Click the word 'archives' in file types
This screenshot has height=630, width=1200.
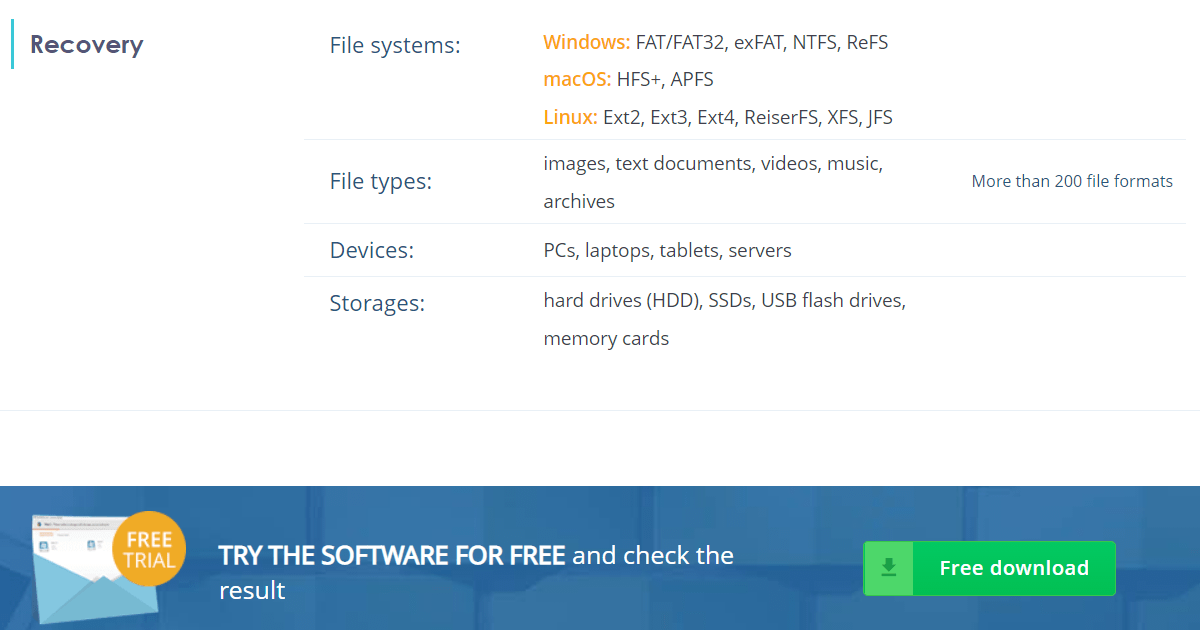(x=579, y=201)
